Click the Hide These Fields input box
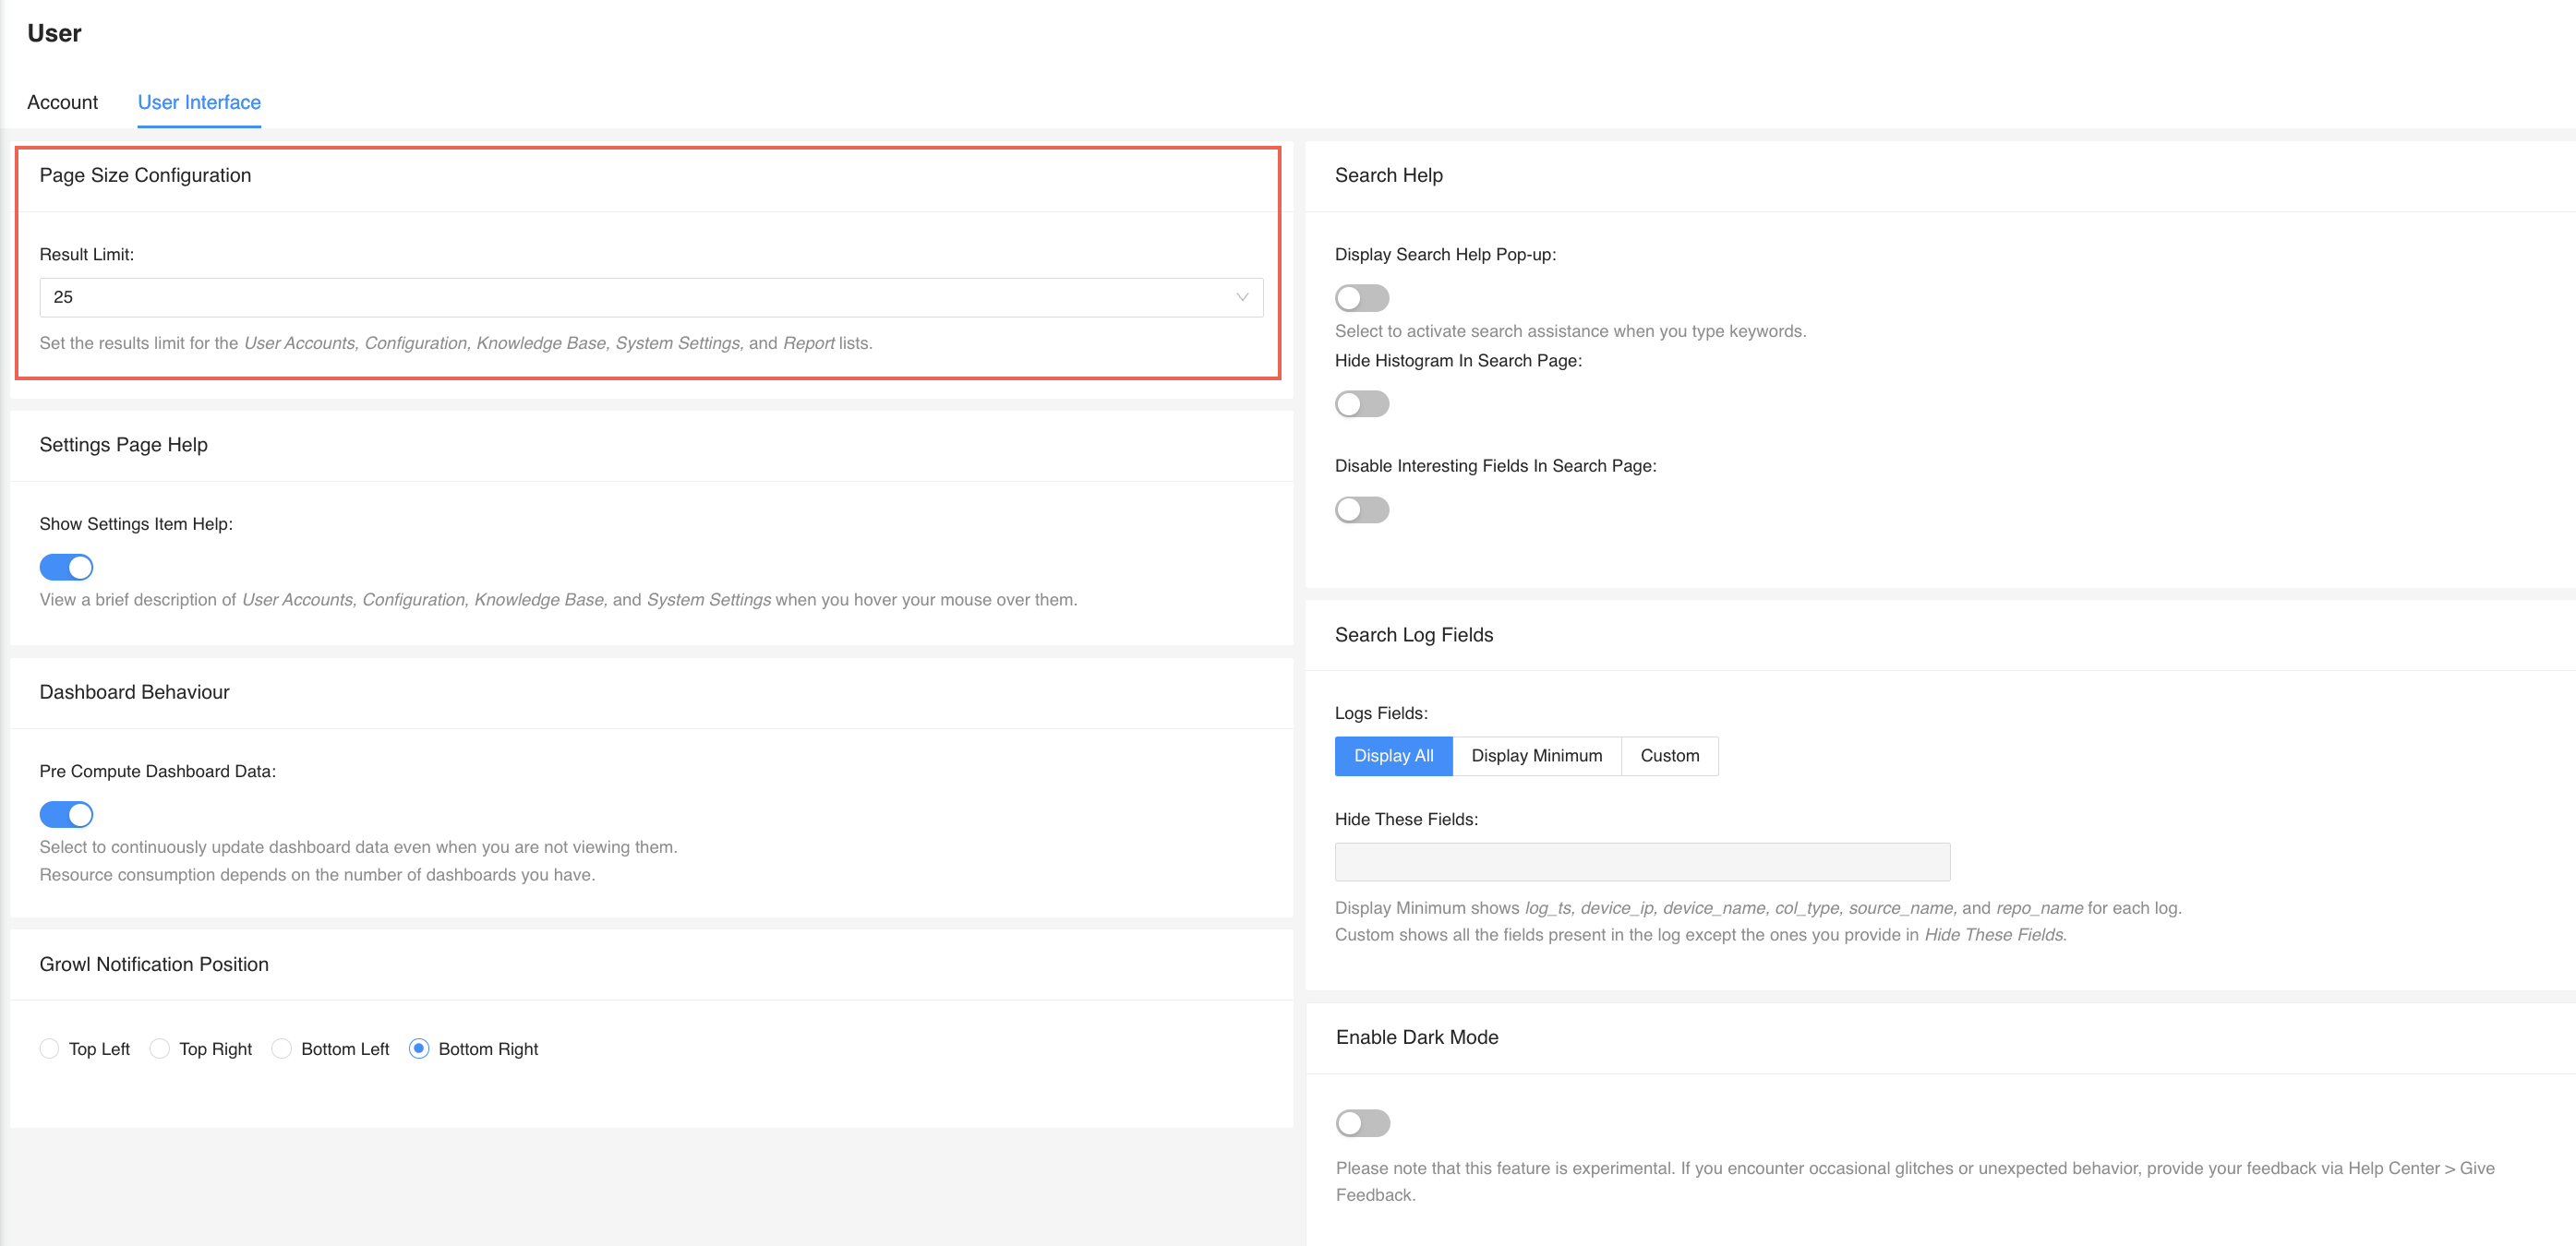Viewport: 2576px width, 1246px height. click(x=1641, y=861)
